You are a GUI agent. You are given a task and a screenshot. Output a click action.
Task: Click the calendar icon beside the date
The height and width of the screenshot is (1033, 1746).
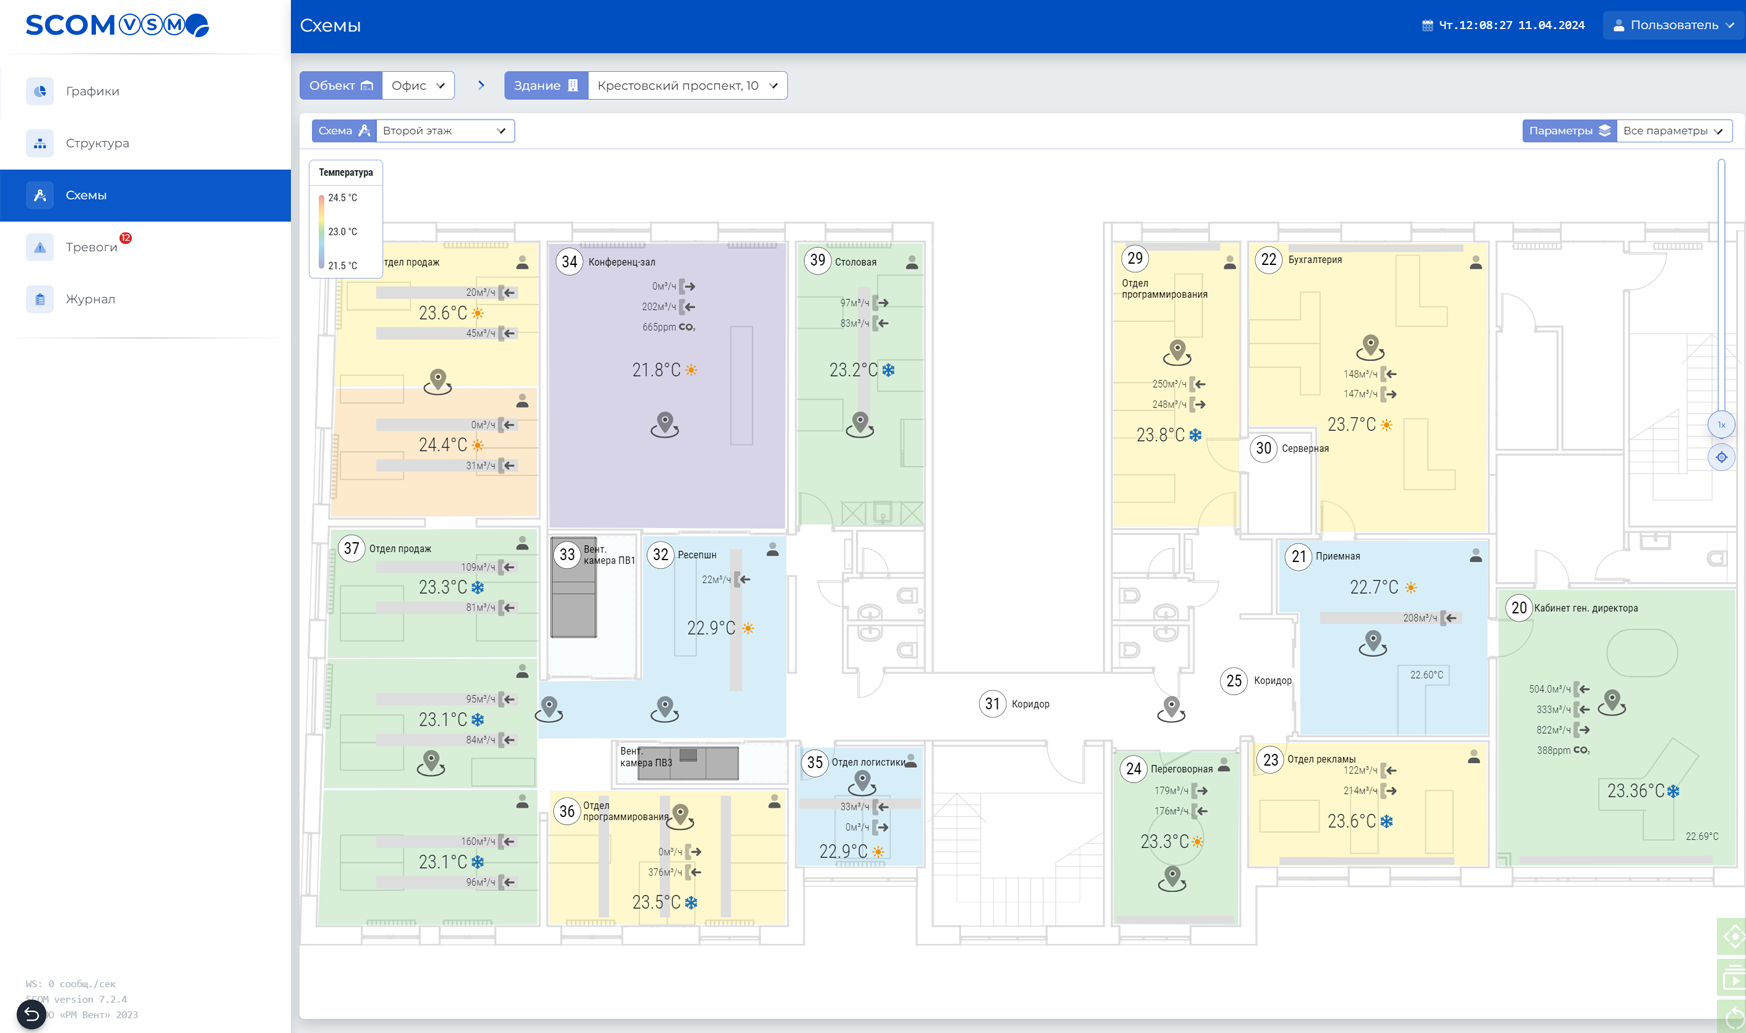point(1427,26)
